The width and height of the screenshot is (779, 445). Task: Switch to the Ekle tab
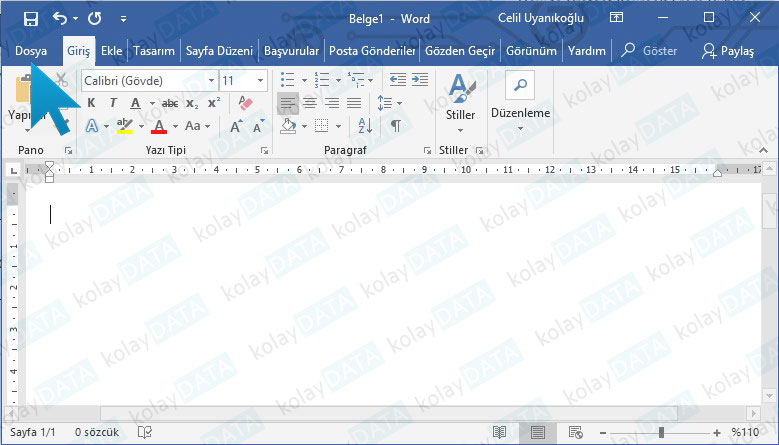pyautogui.click(x=111, y=51)
